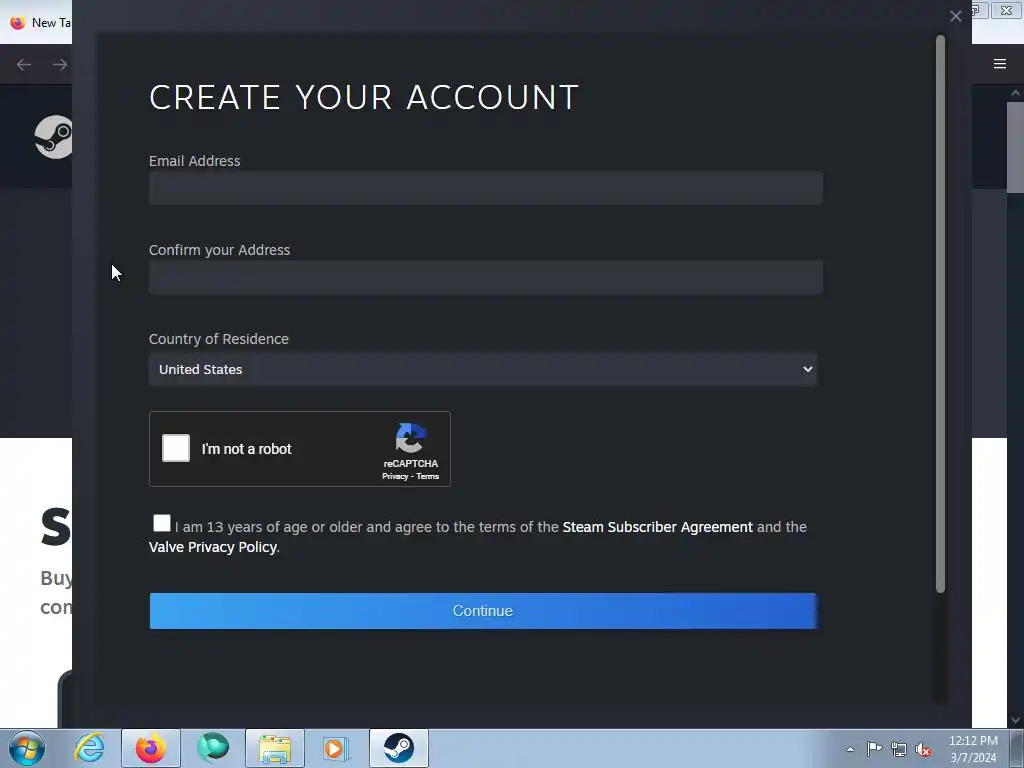This screenshot has height=768, width=1024.
Task: Open reCAPTCHA Terms link
Action: [x=428, y=476]
